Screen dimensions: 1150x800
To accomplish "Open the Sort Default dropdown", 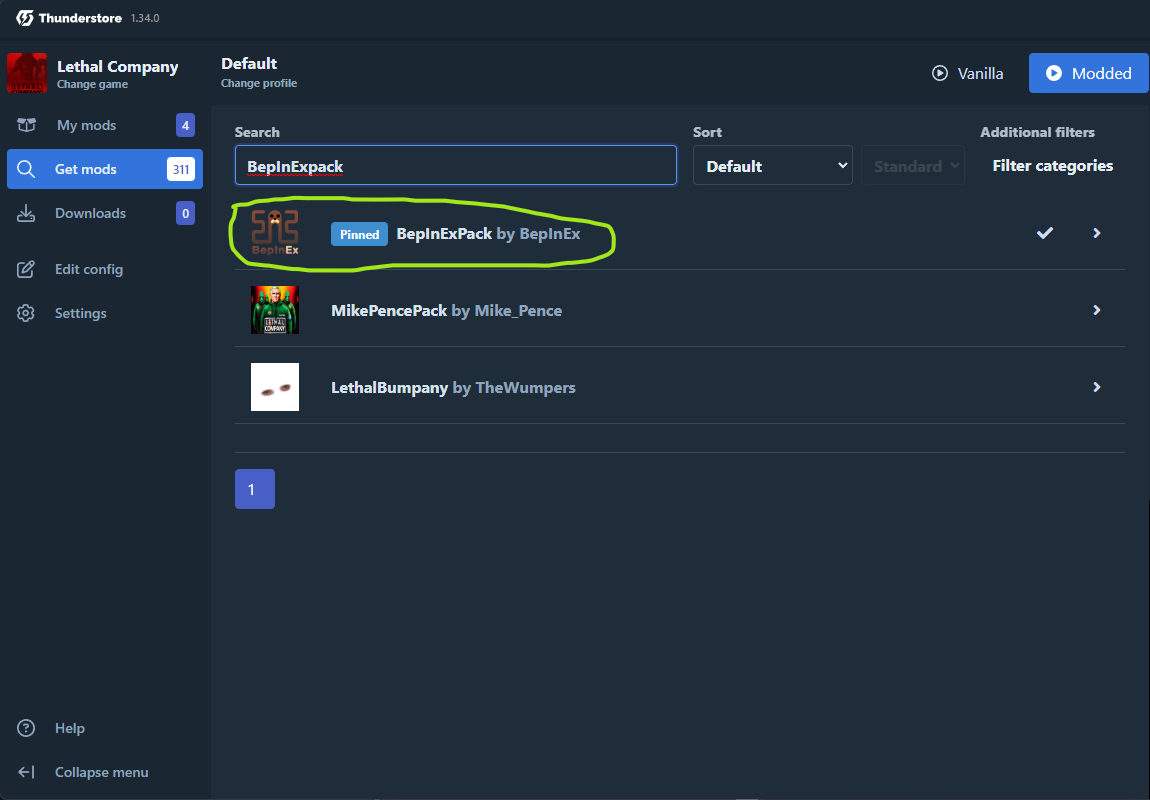I will click(772, 165).
